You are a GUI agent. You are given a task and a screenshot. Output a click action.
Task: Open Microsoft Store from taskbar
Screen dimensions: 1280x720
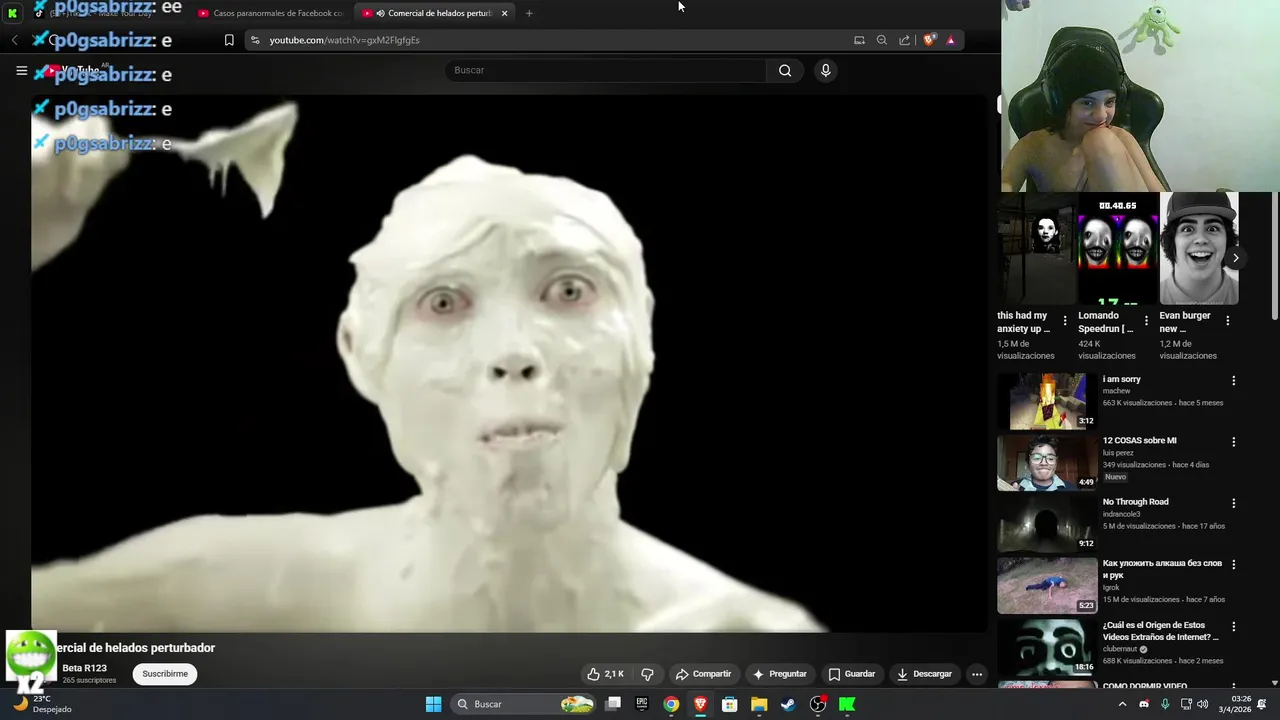tap(730, 704)
